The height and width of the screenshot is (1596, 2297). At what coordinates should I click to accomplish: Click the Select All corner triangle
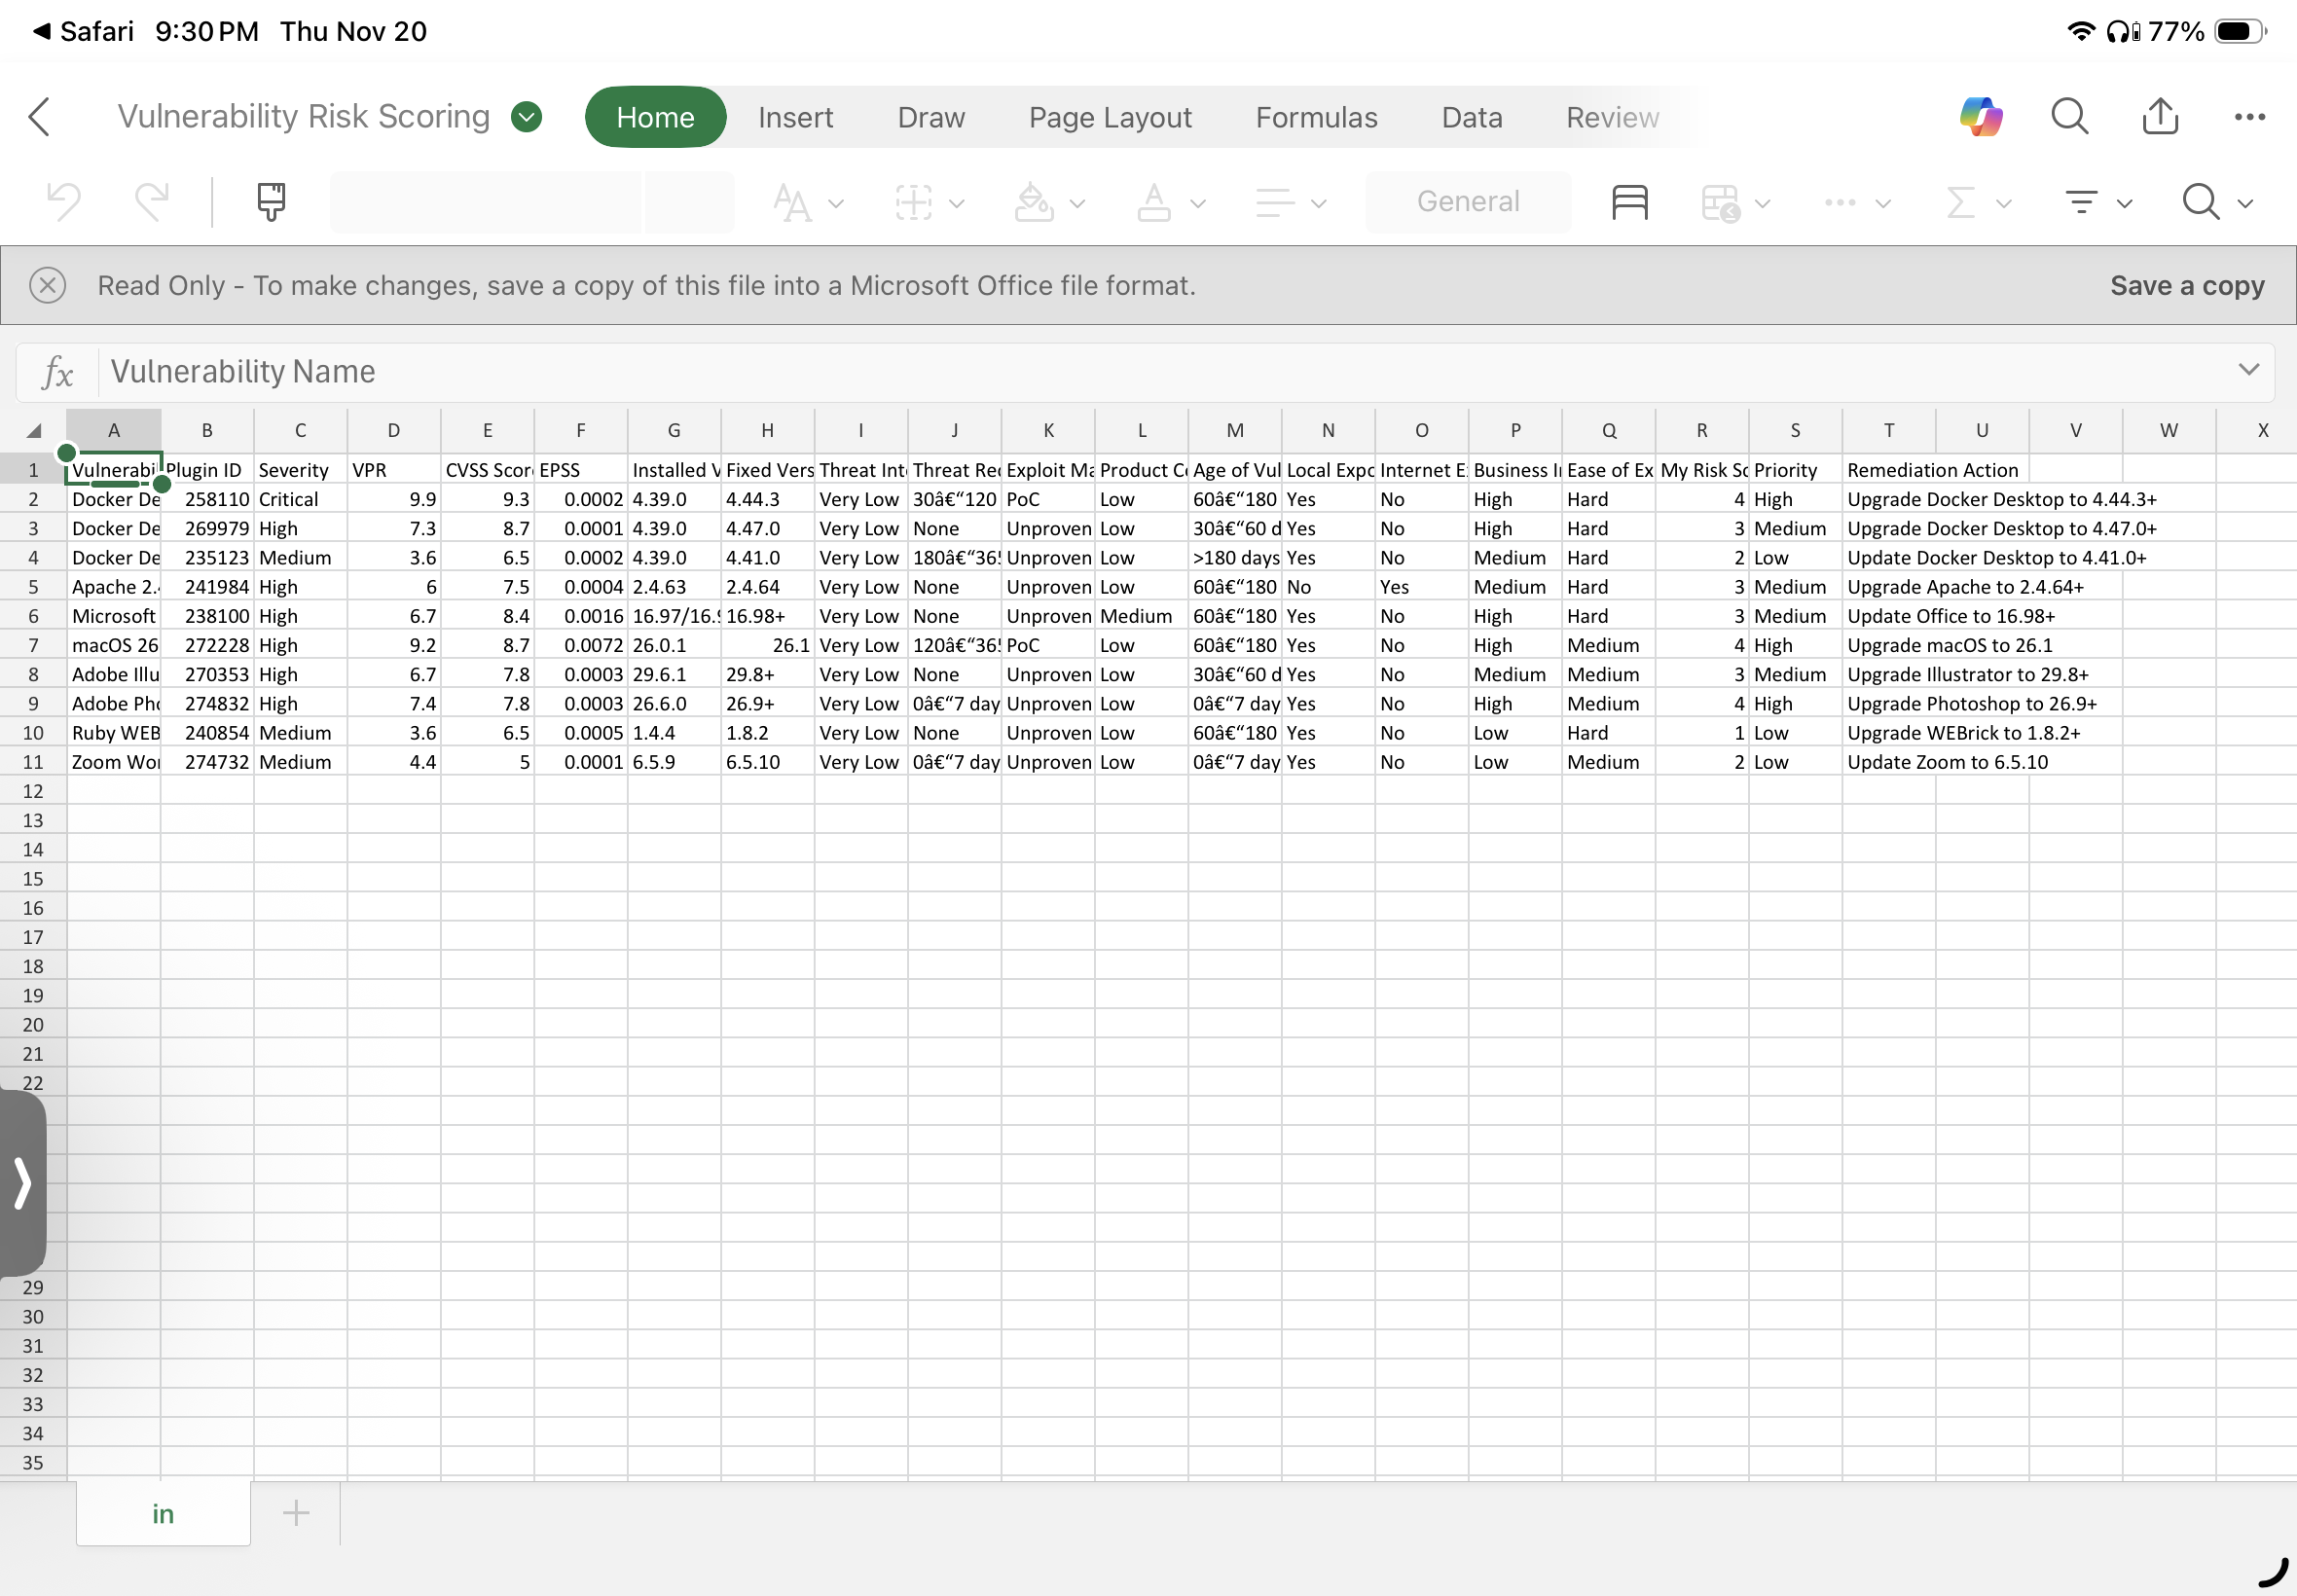coord(34,430)
